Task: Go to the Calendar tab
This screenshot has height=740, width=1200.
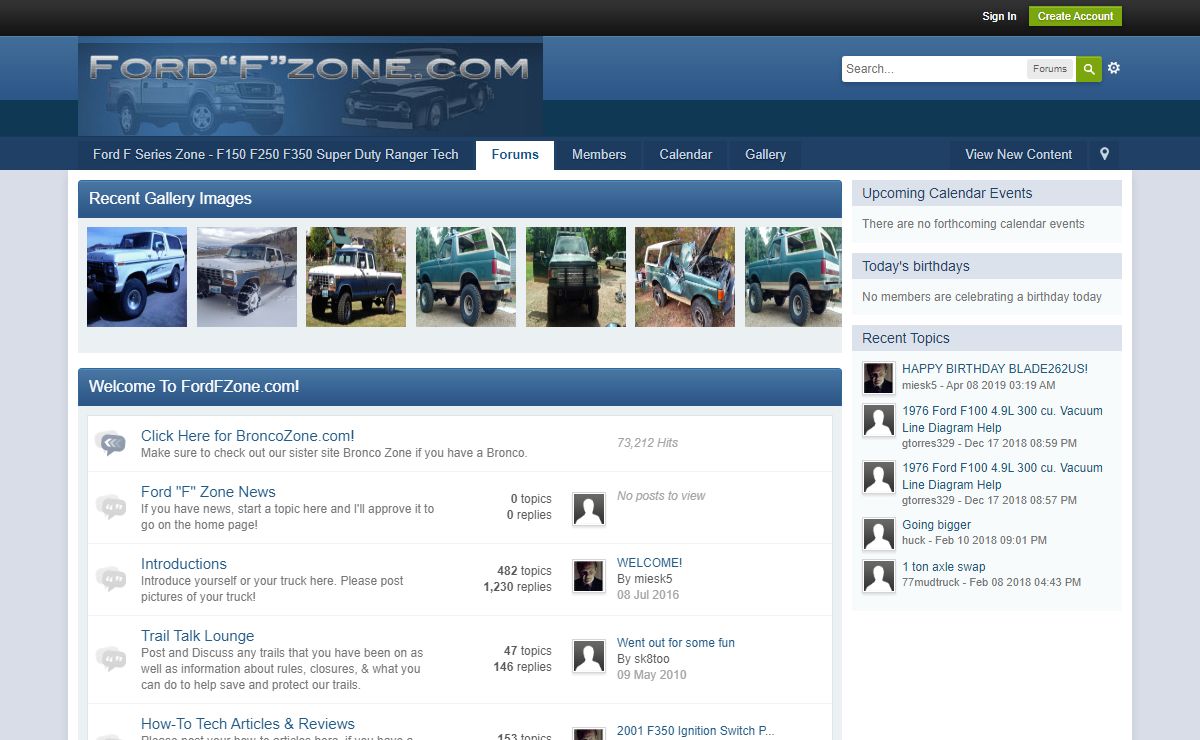Action: [x=686, y=154]
